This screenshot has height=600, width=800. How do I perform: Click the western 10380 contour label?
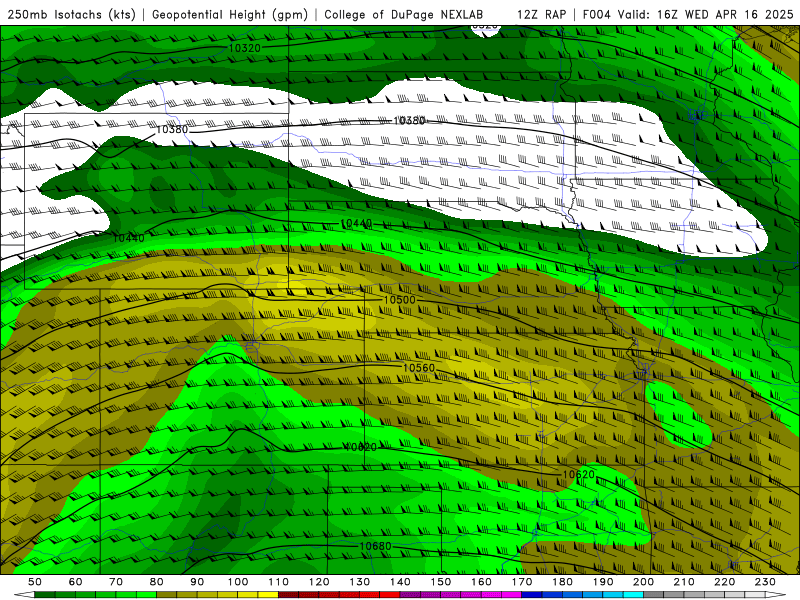coord(172,129)
